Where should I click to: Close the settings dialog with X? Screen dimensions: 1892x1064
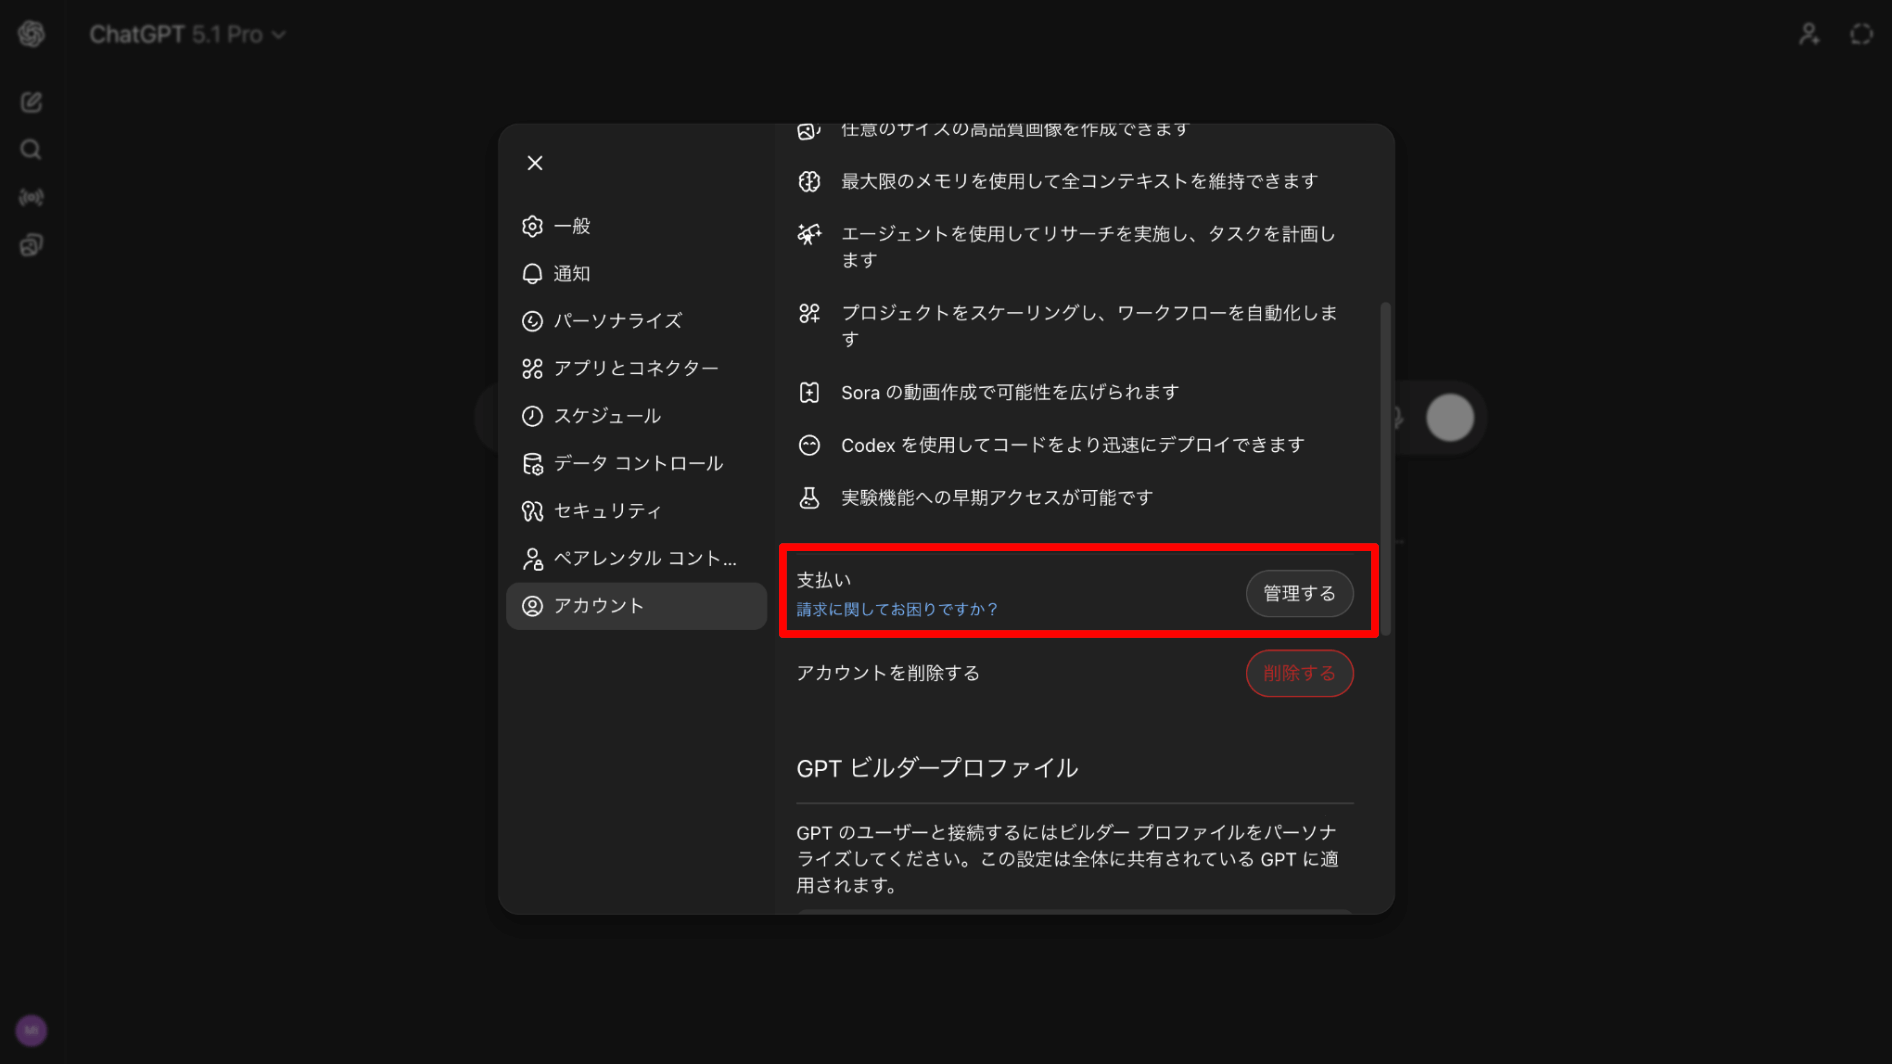point(535,163)
